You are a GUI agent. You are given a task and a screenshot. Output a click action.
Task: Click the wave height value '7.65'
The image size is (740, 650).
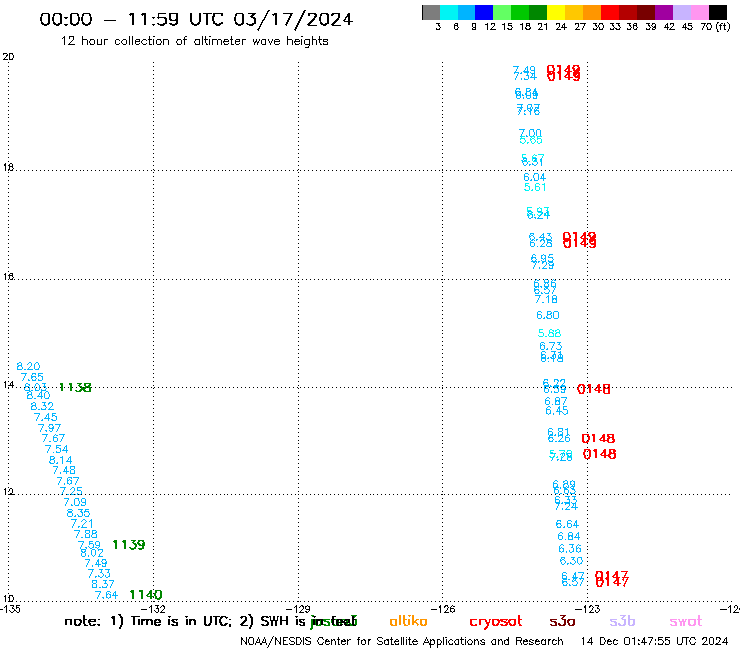coord(32,377)
